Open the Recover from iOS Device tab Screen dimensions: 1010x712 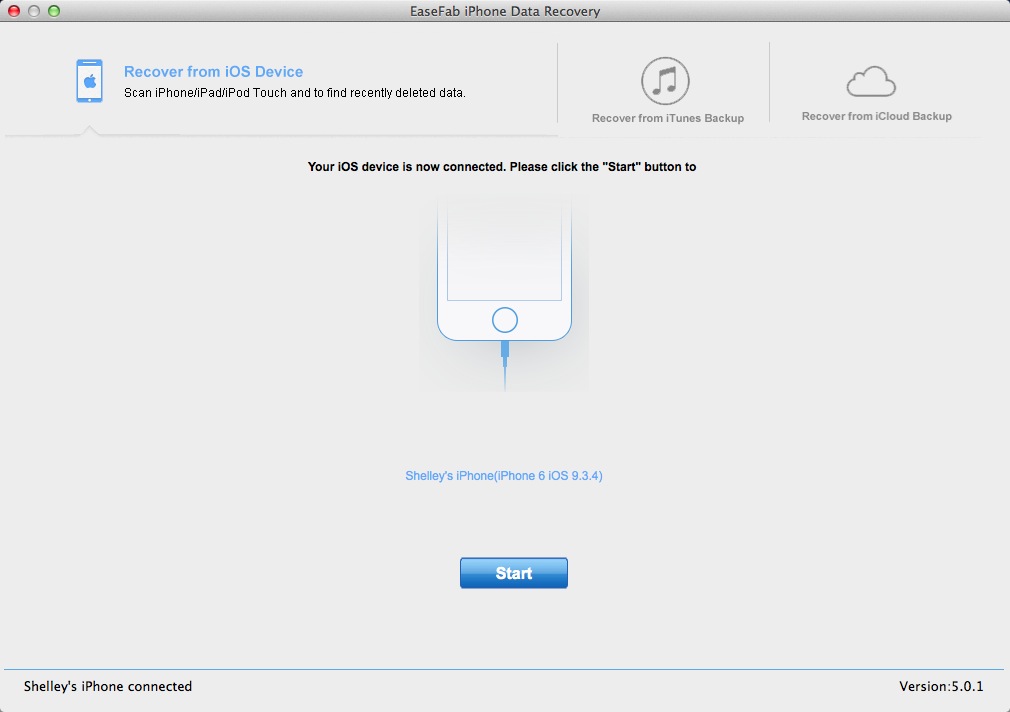tap(213, 72)
